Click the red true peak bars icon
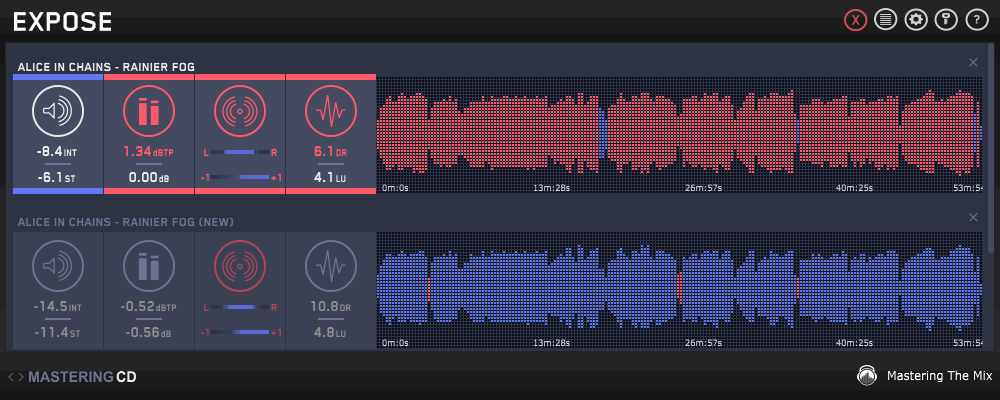The image size is (1000, 400). click(148, 111)
